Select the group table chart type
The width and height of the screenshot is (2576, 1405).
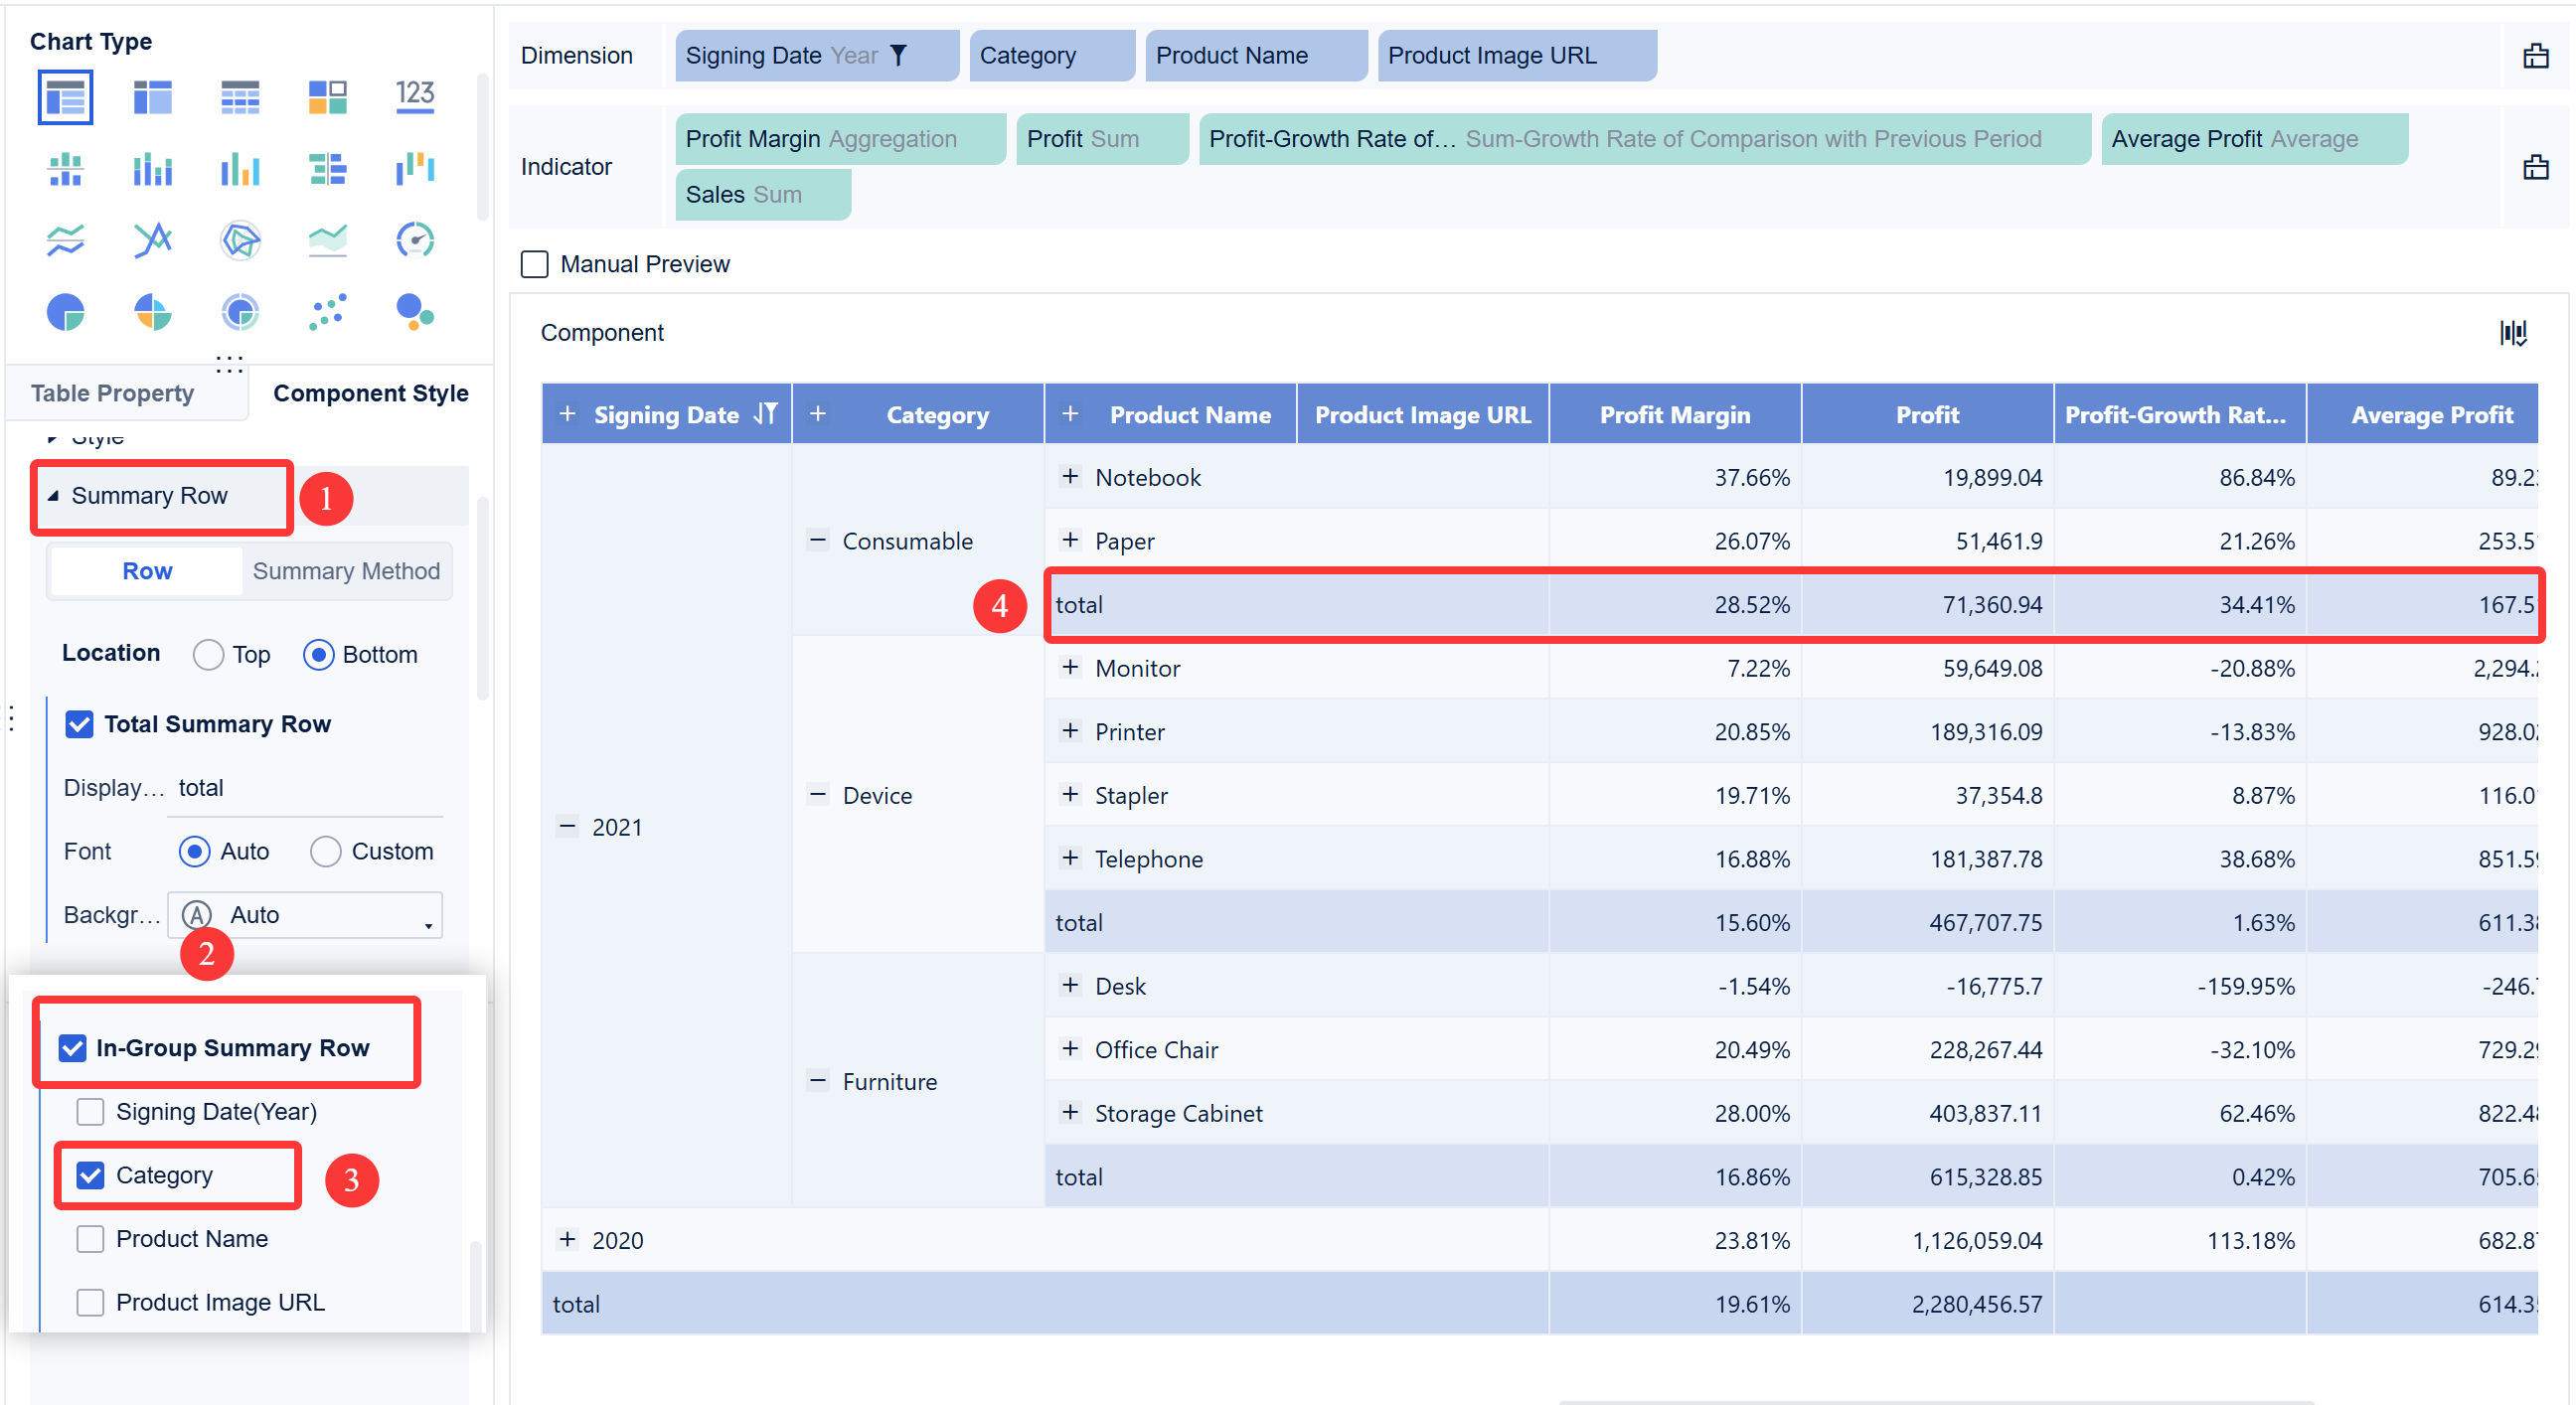65,96
